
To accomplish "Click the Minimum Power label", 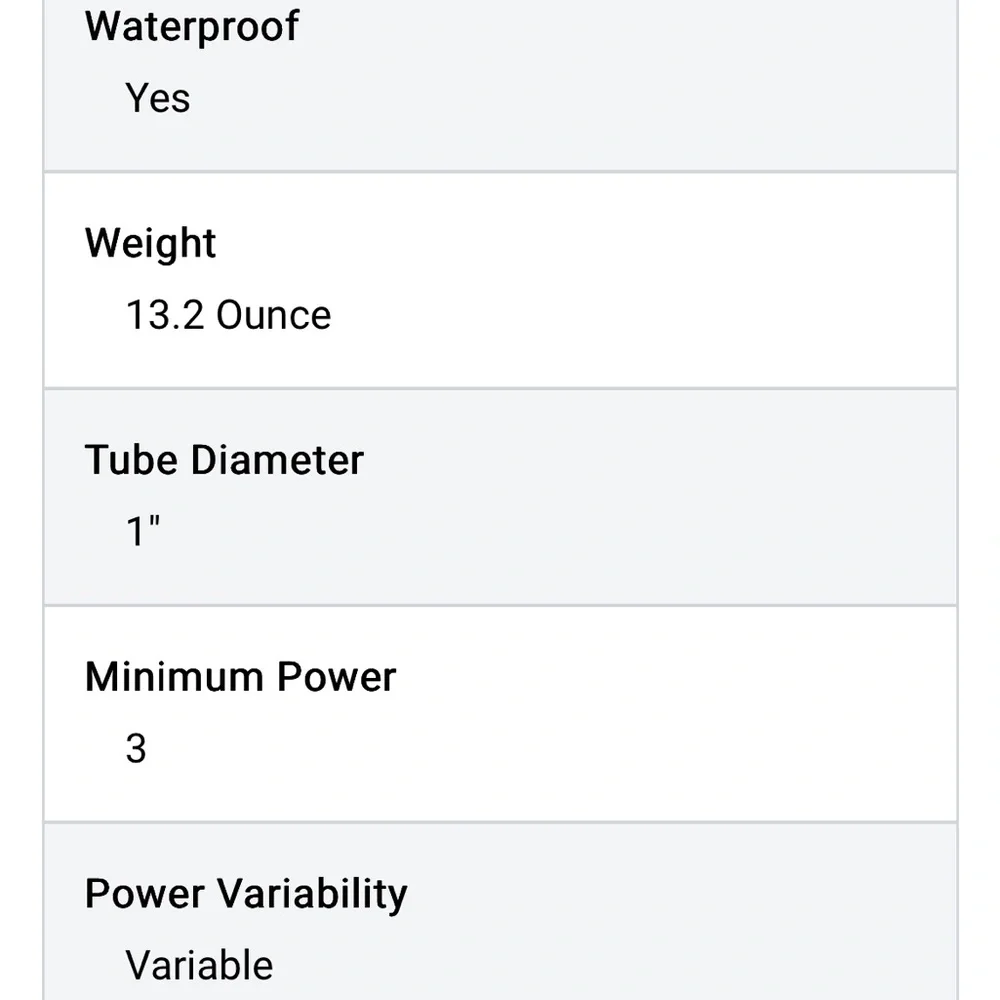I will coord(240,677).
